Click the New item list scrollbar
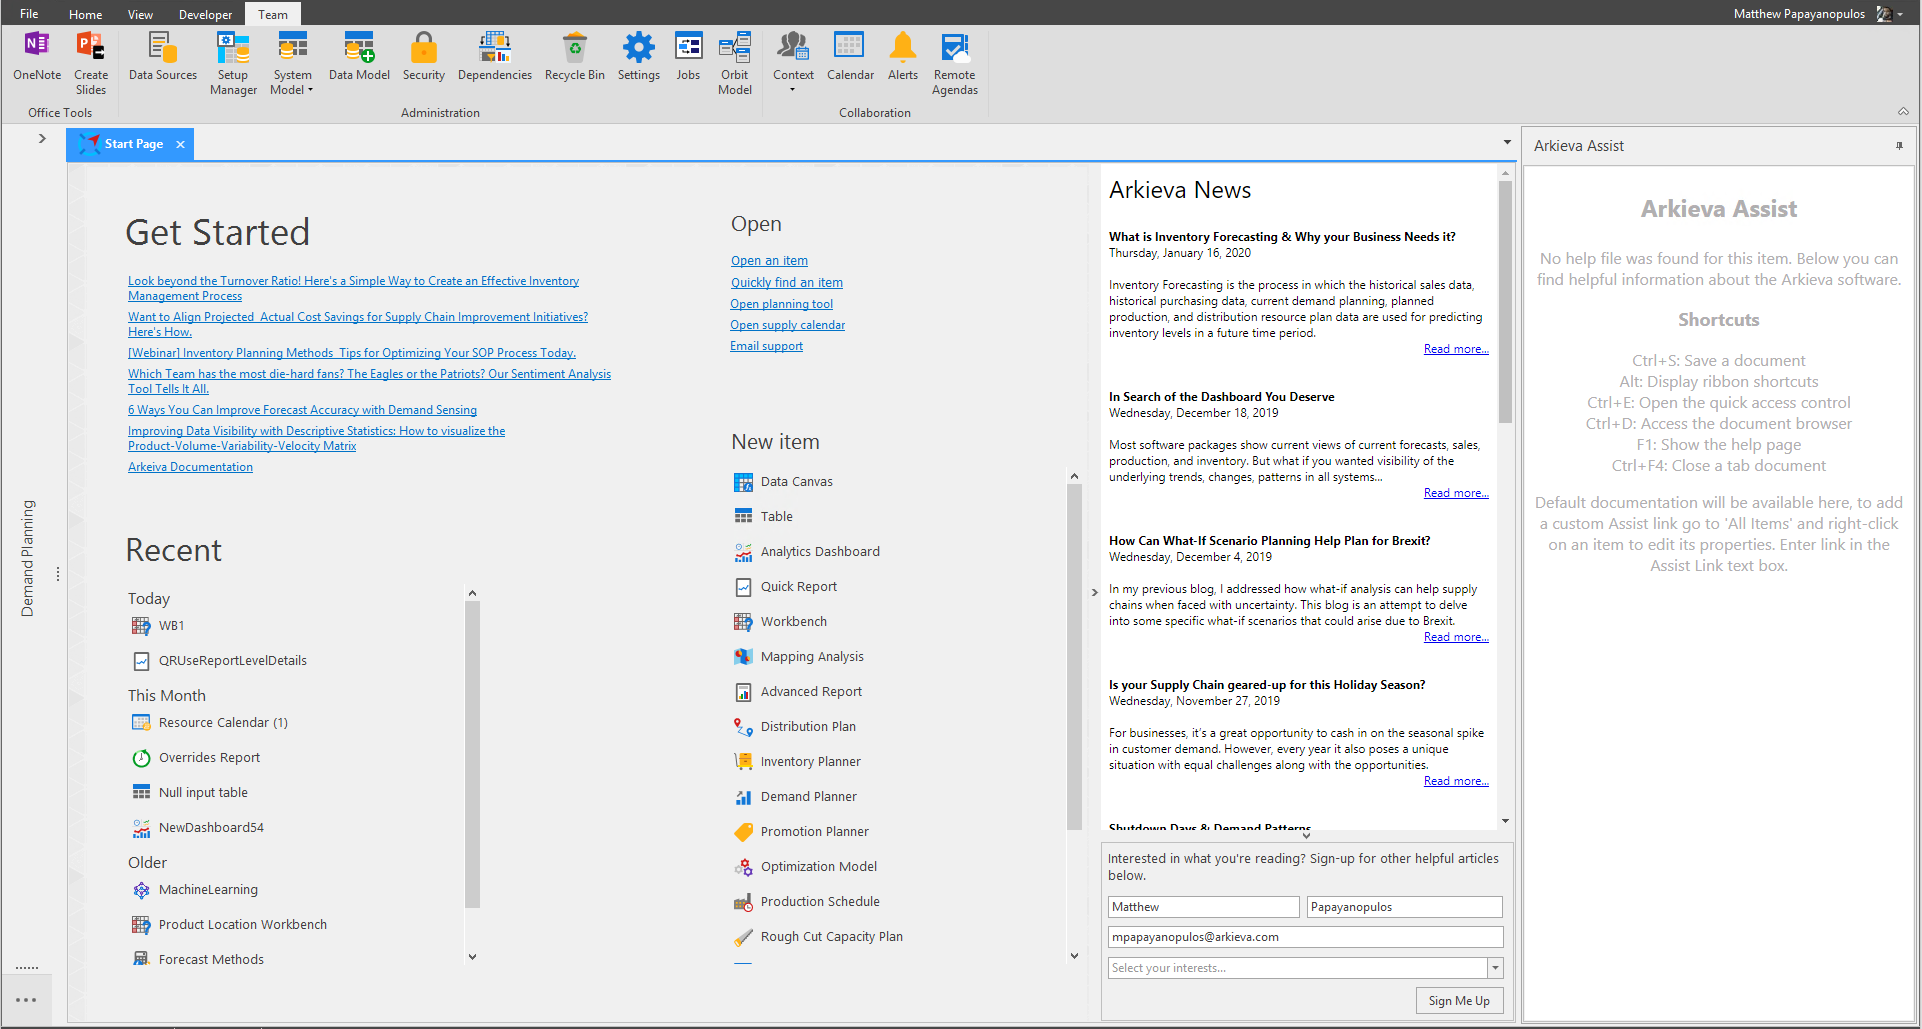1922x1029 pixels. pos(1074,657)
